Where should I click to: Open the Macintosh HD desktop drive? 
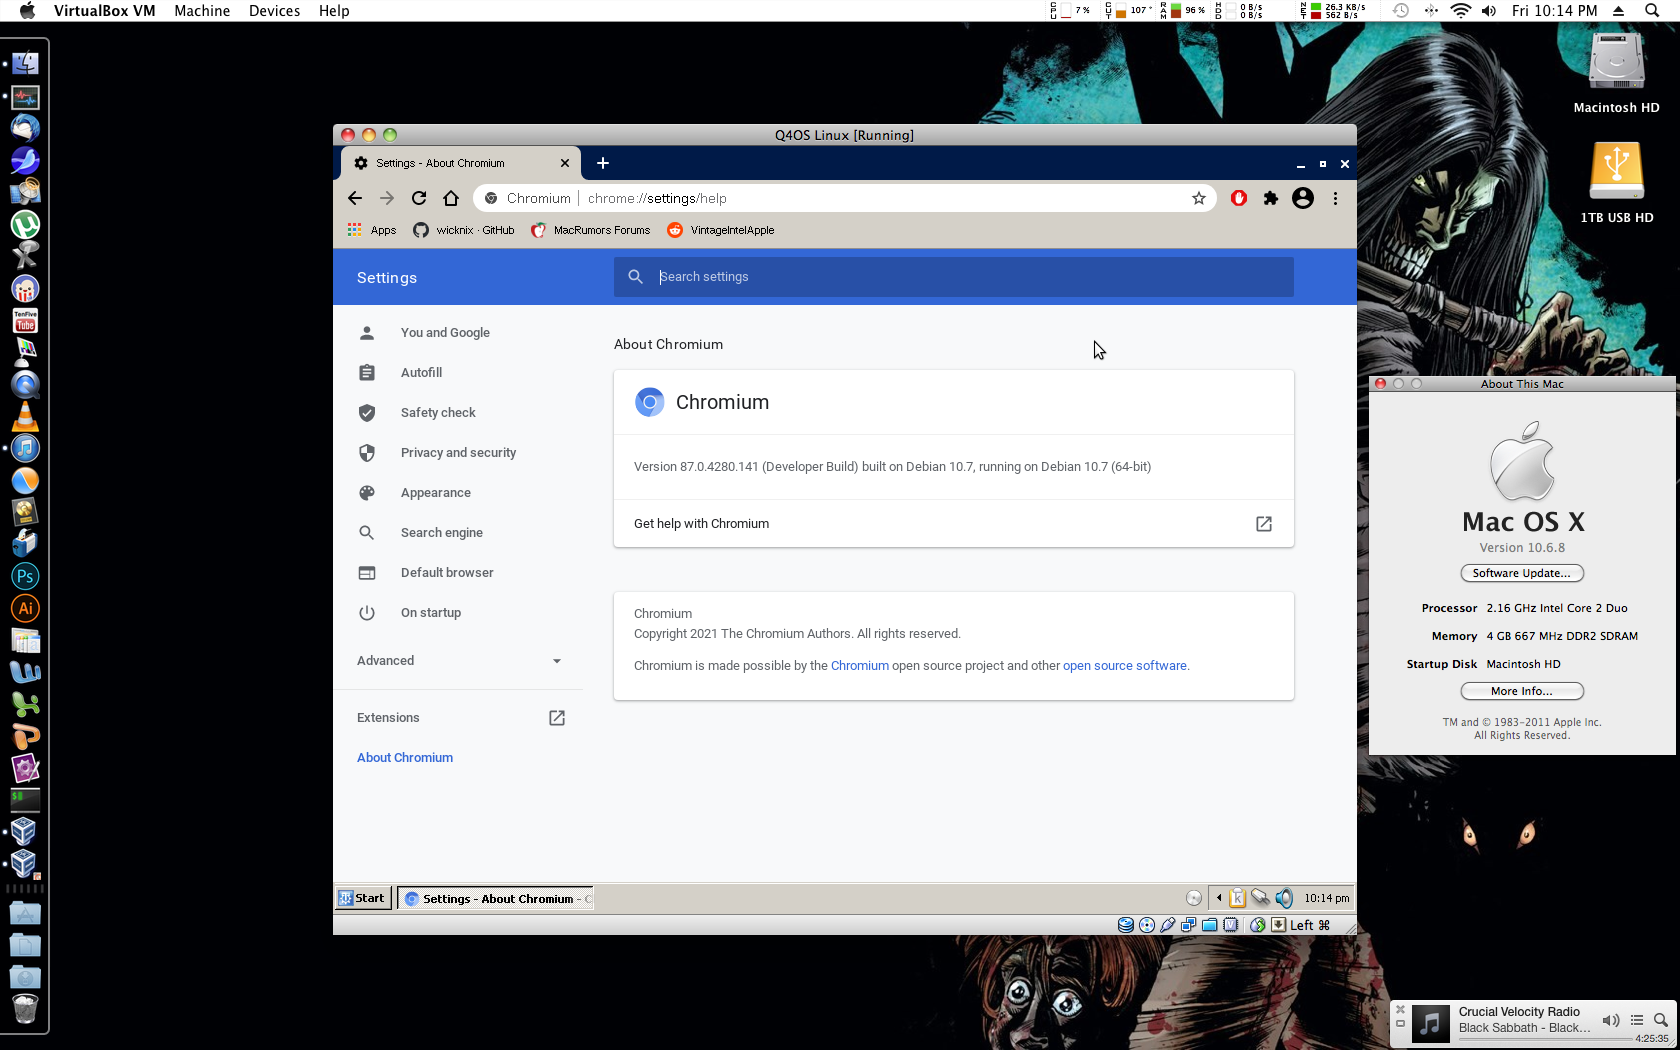click(1616, 73)
